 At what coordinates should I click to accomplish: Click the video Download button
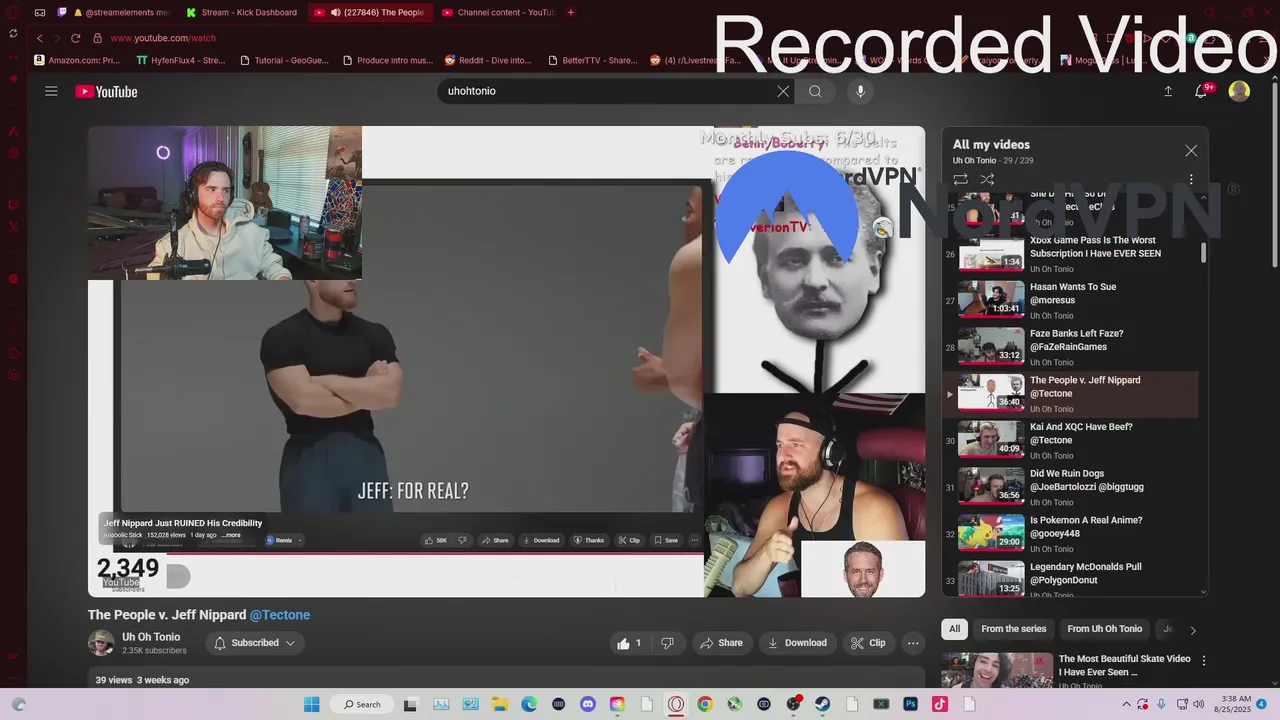pyautogui.click(x=797, y=643)
